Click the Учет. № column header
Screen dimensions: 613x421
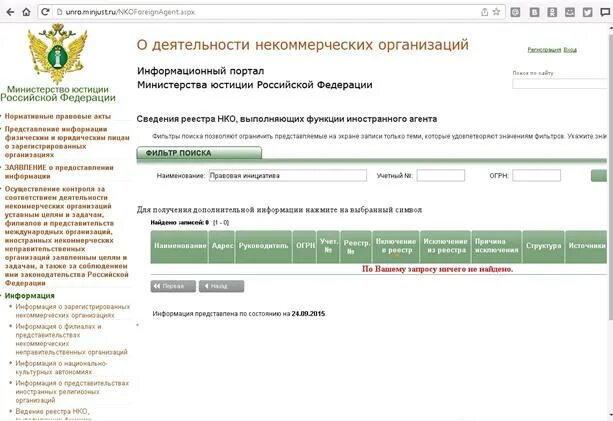click(328, 246)
